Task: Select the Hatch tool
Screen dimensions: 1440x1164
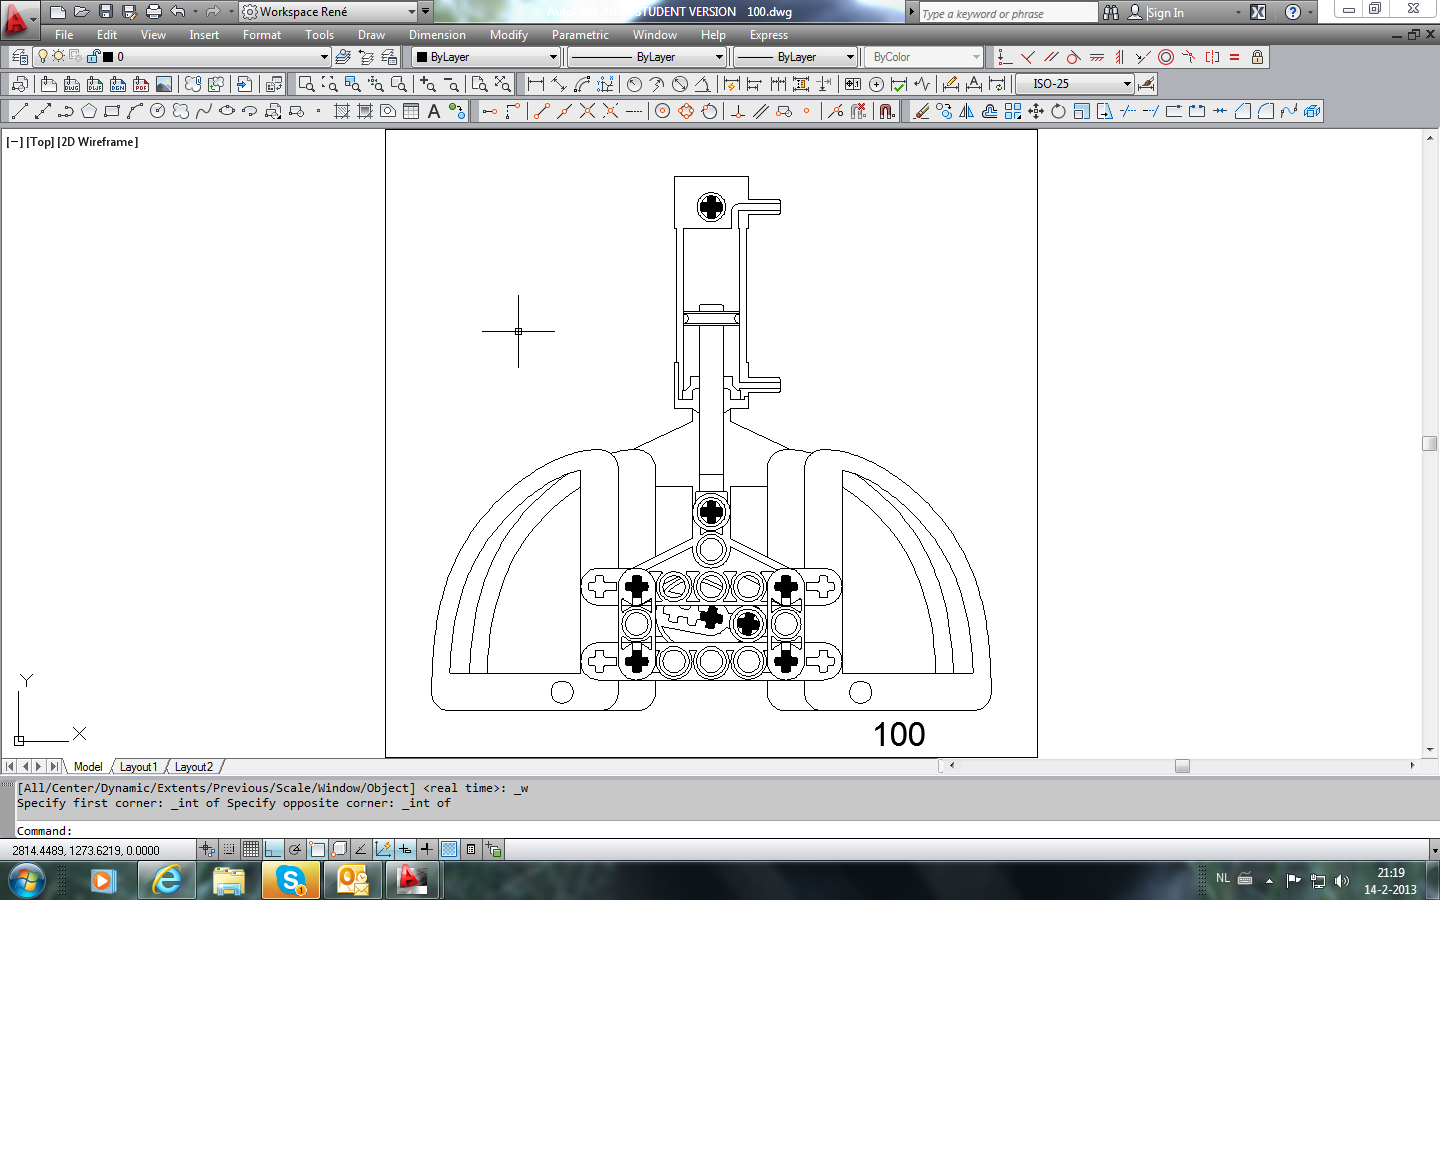Action: [x=342, y=111]
